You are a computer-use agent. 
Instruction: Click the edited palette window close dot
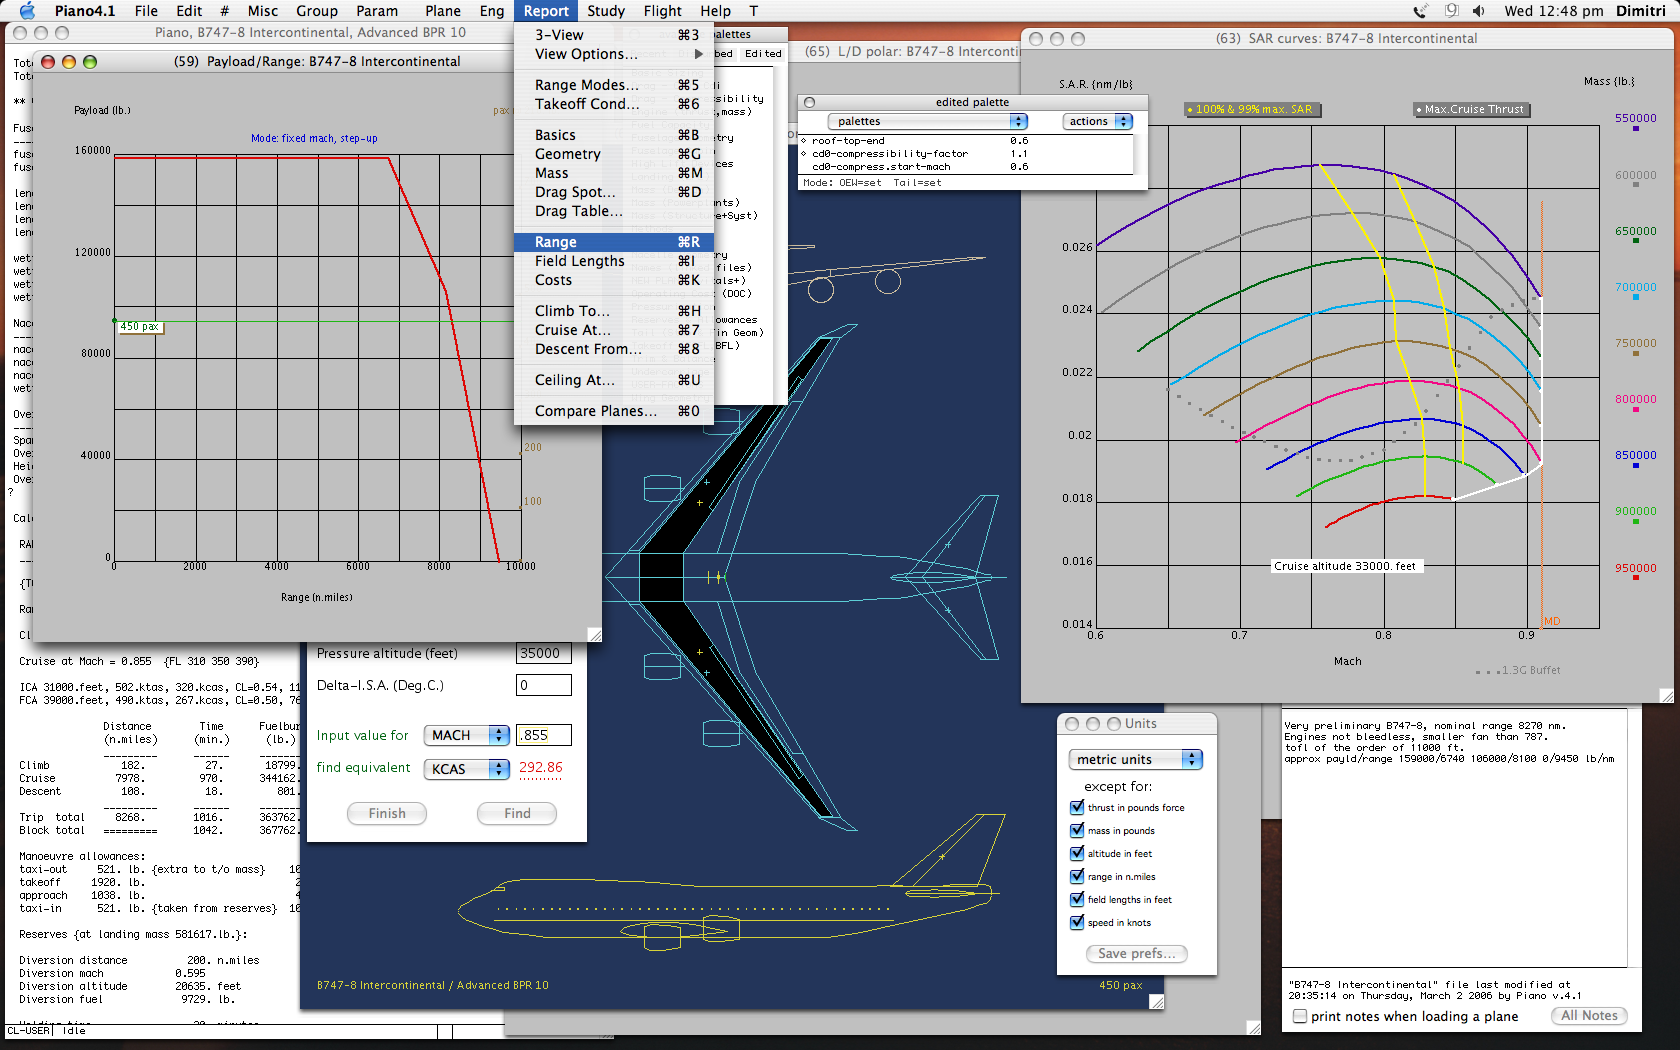809,102
